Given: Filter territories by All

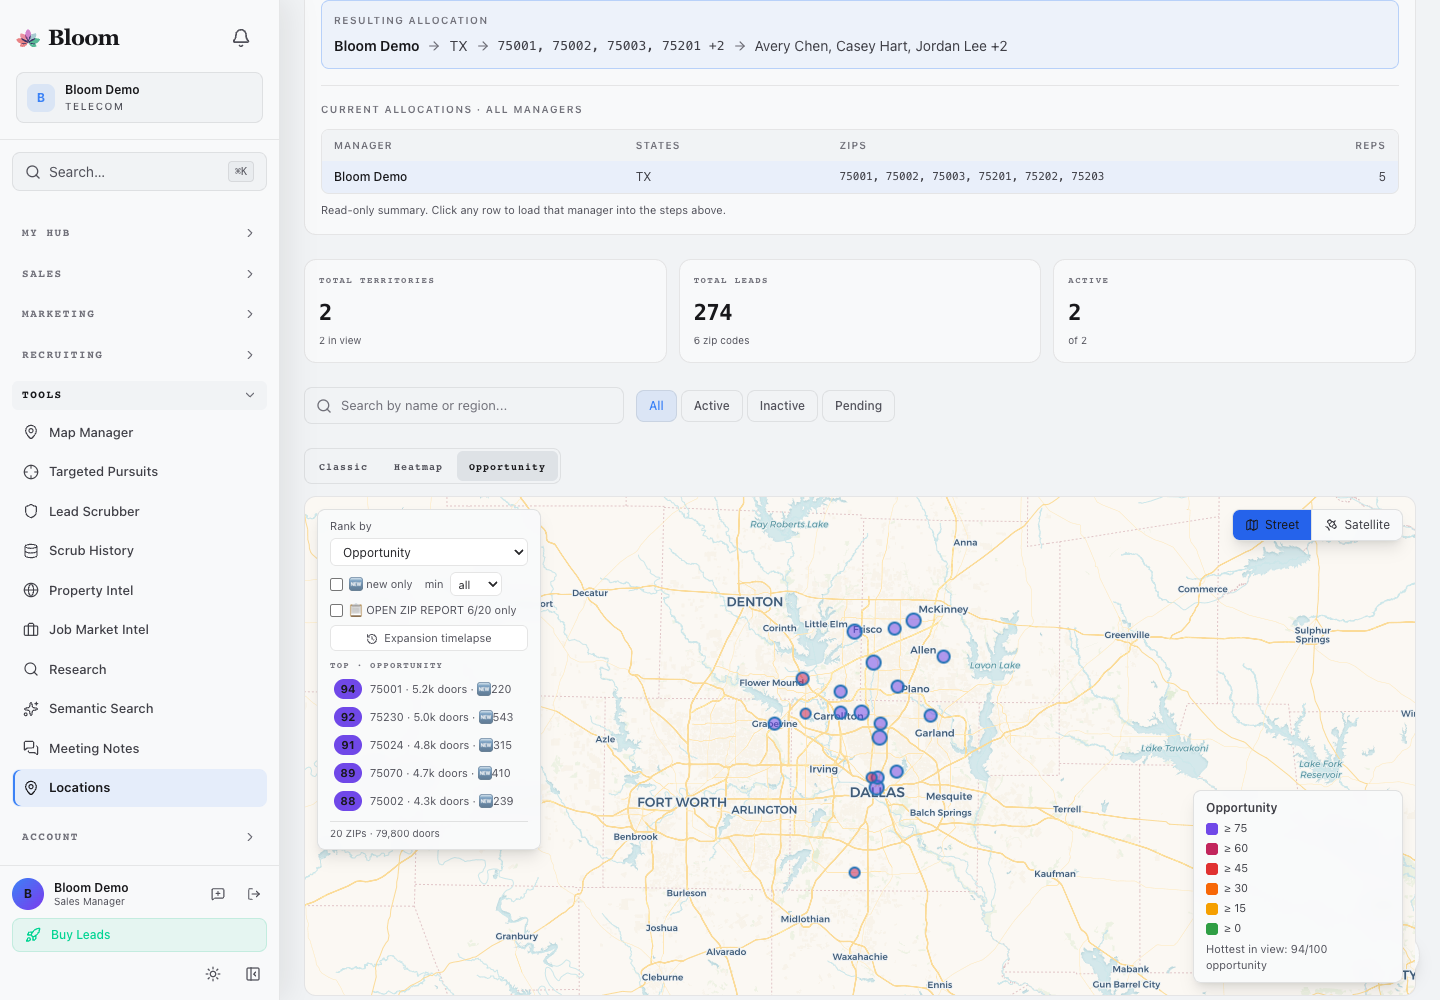Looking at the screenshot, I should 656,406.
